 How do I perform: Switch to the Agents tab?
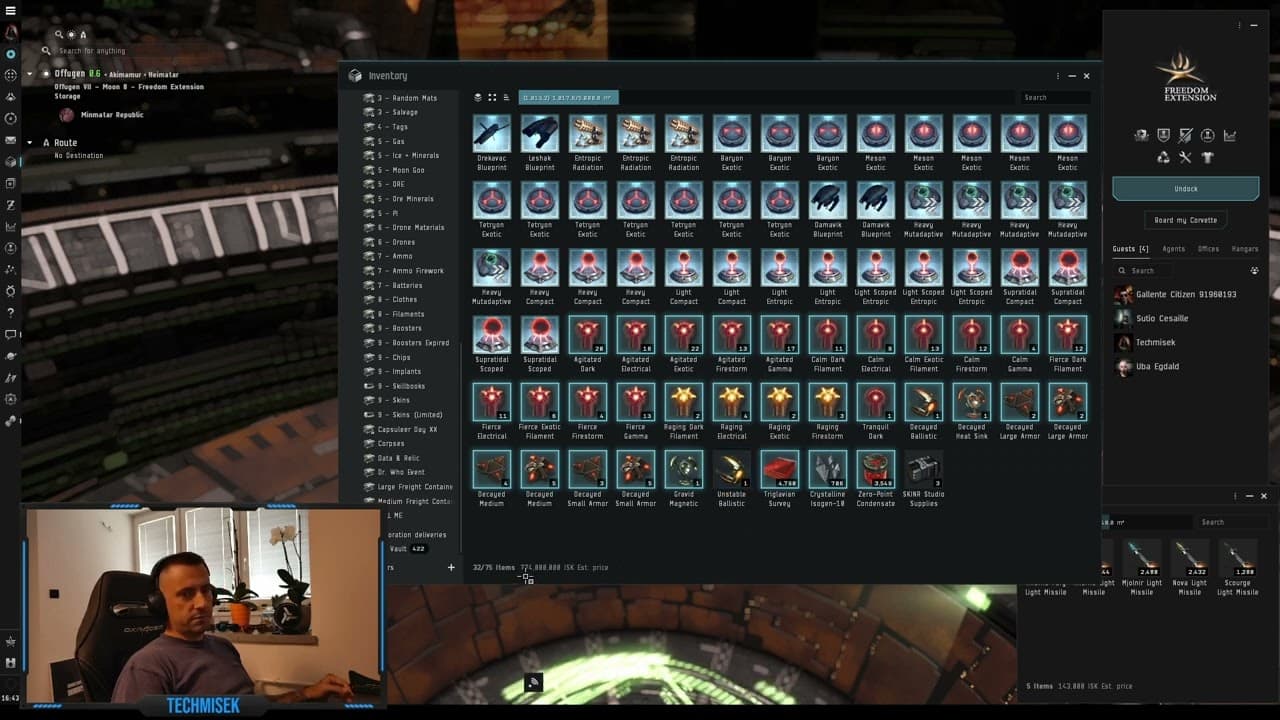(x=1174, y=249)
